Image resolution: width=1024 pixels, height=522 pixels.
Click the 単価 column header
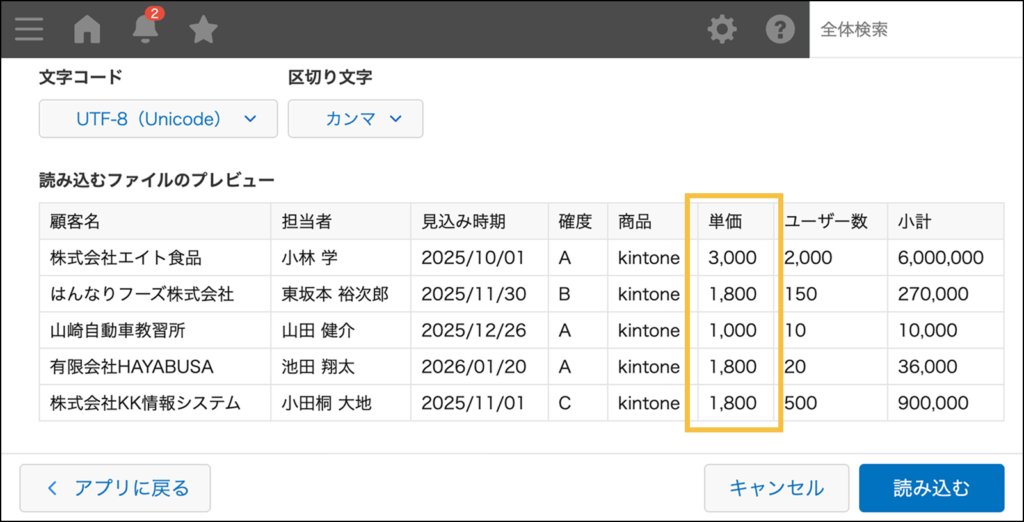[x=725, y=222]
